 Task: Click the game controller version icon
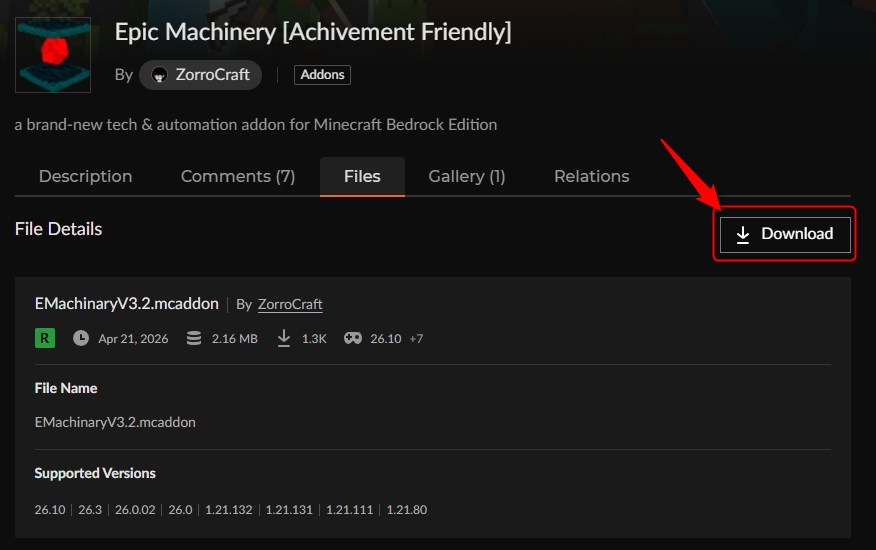point(353,338)
